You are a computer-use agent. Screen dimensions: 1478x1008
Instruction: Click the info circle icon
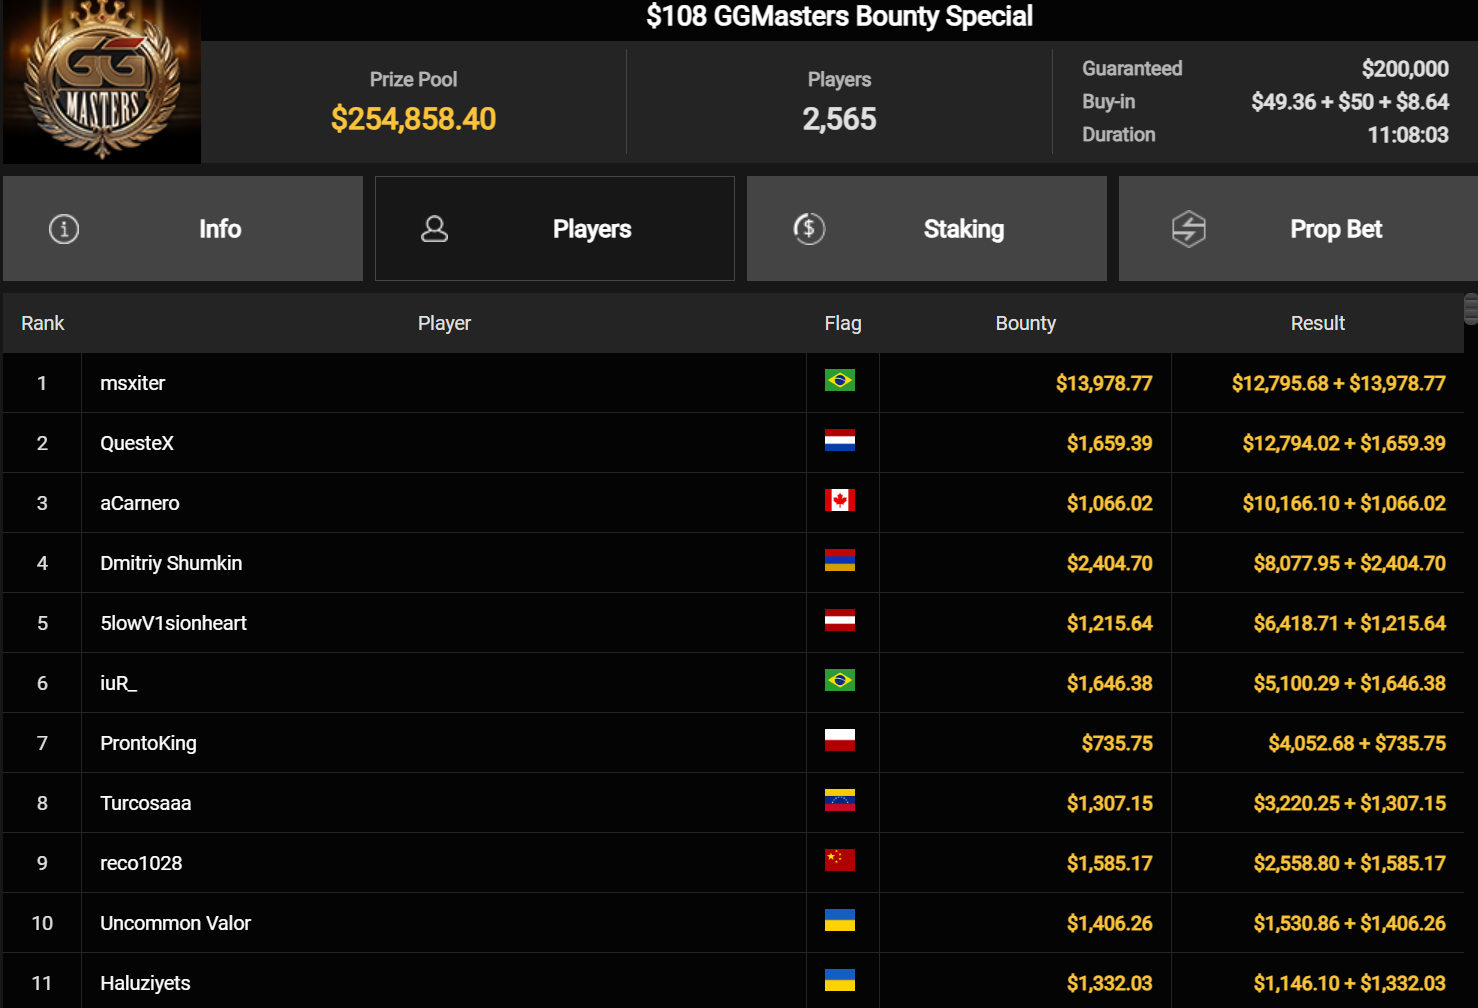(x=64, y=229)
